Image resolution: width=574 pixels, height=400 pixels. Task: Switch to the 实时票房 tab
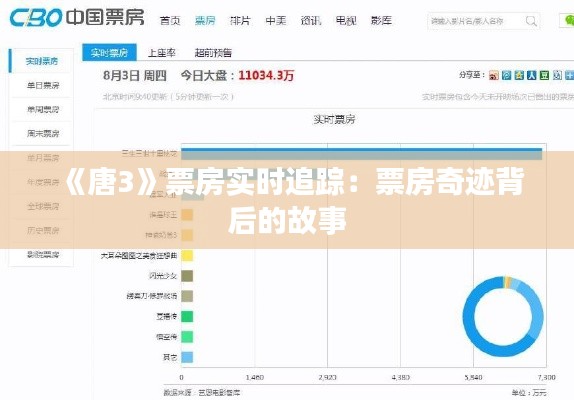(109, 52)
